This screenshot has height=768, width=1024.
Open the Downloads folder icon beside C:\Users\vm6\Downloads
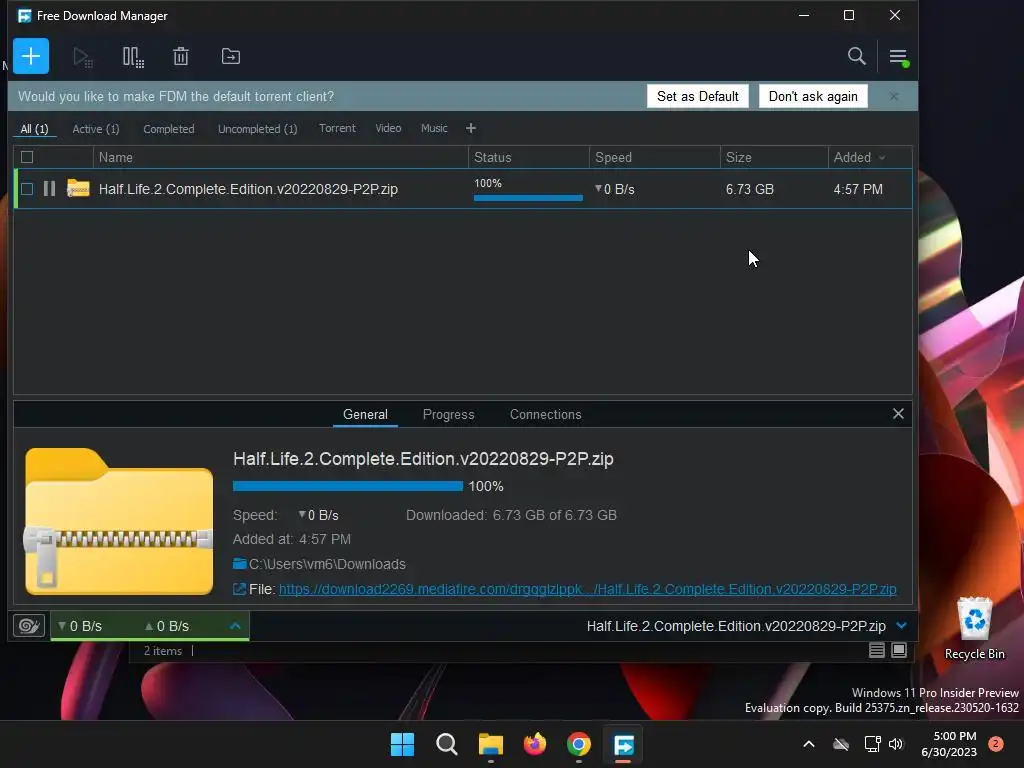pos(240,564)
